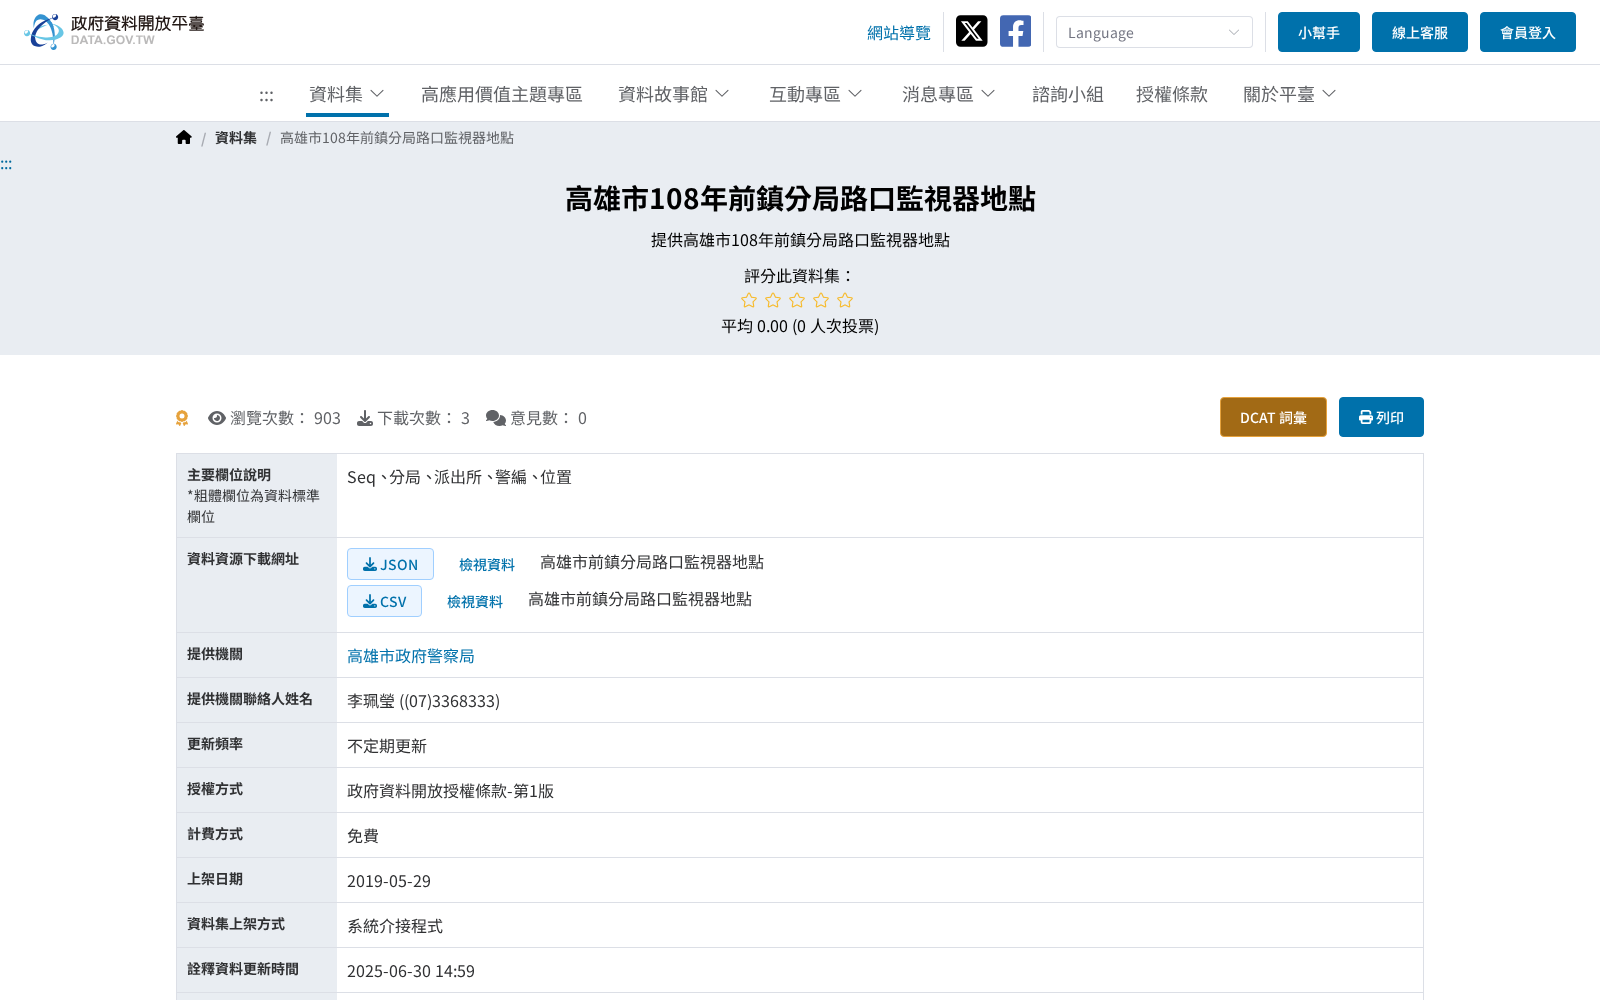The image size is (1600, 1000).
Task: Rate the dataset five stars
Action: click(x=845, y=300)
